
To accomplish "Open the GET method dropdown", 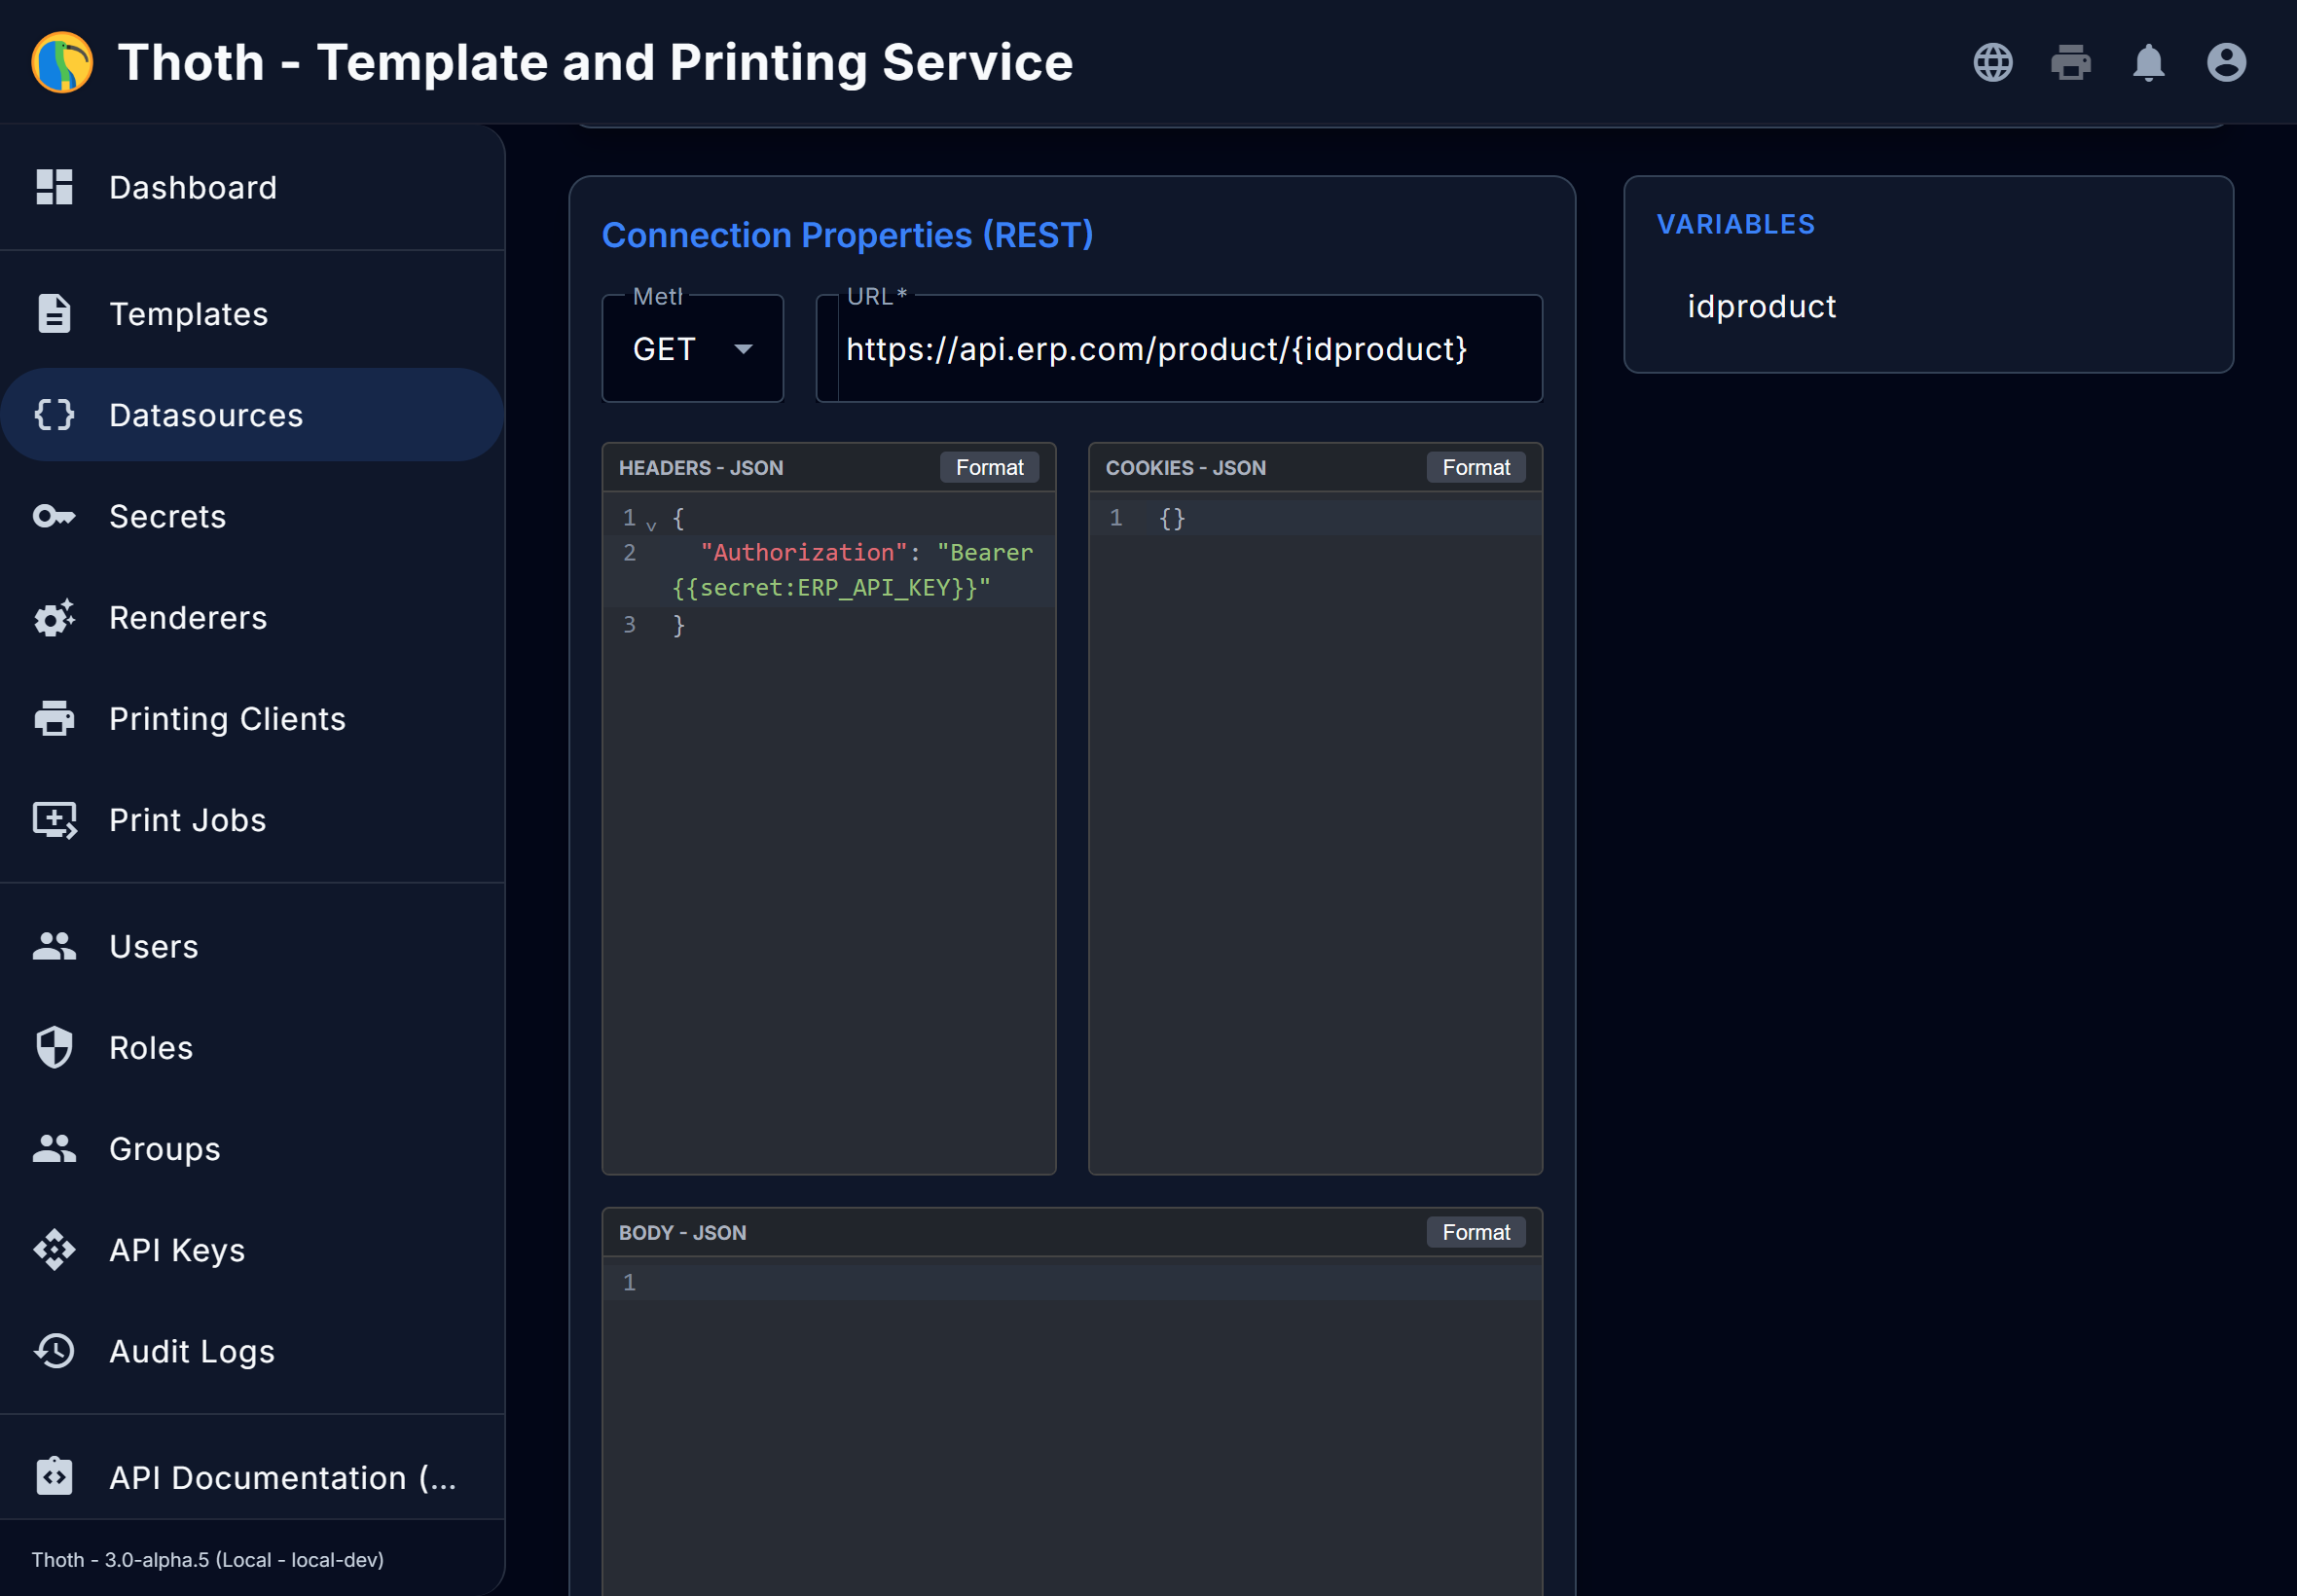I will pyautogui.click(x=692, y=349).
